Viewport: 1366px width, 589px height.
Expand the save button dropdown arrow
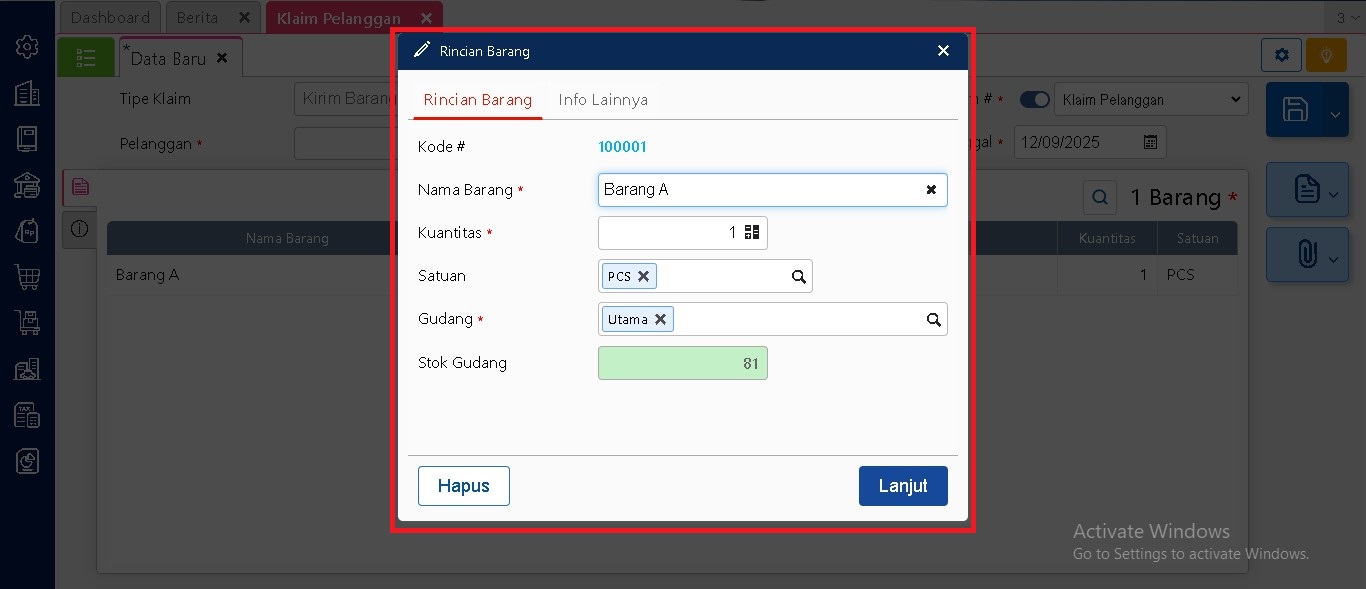1335,115
